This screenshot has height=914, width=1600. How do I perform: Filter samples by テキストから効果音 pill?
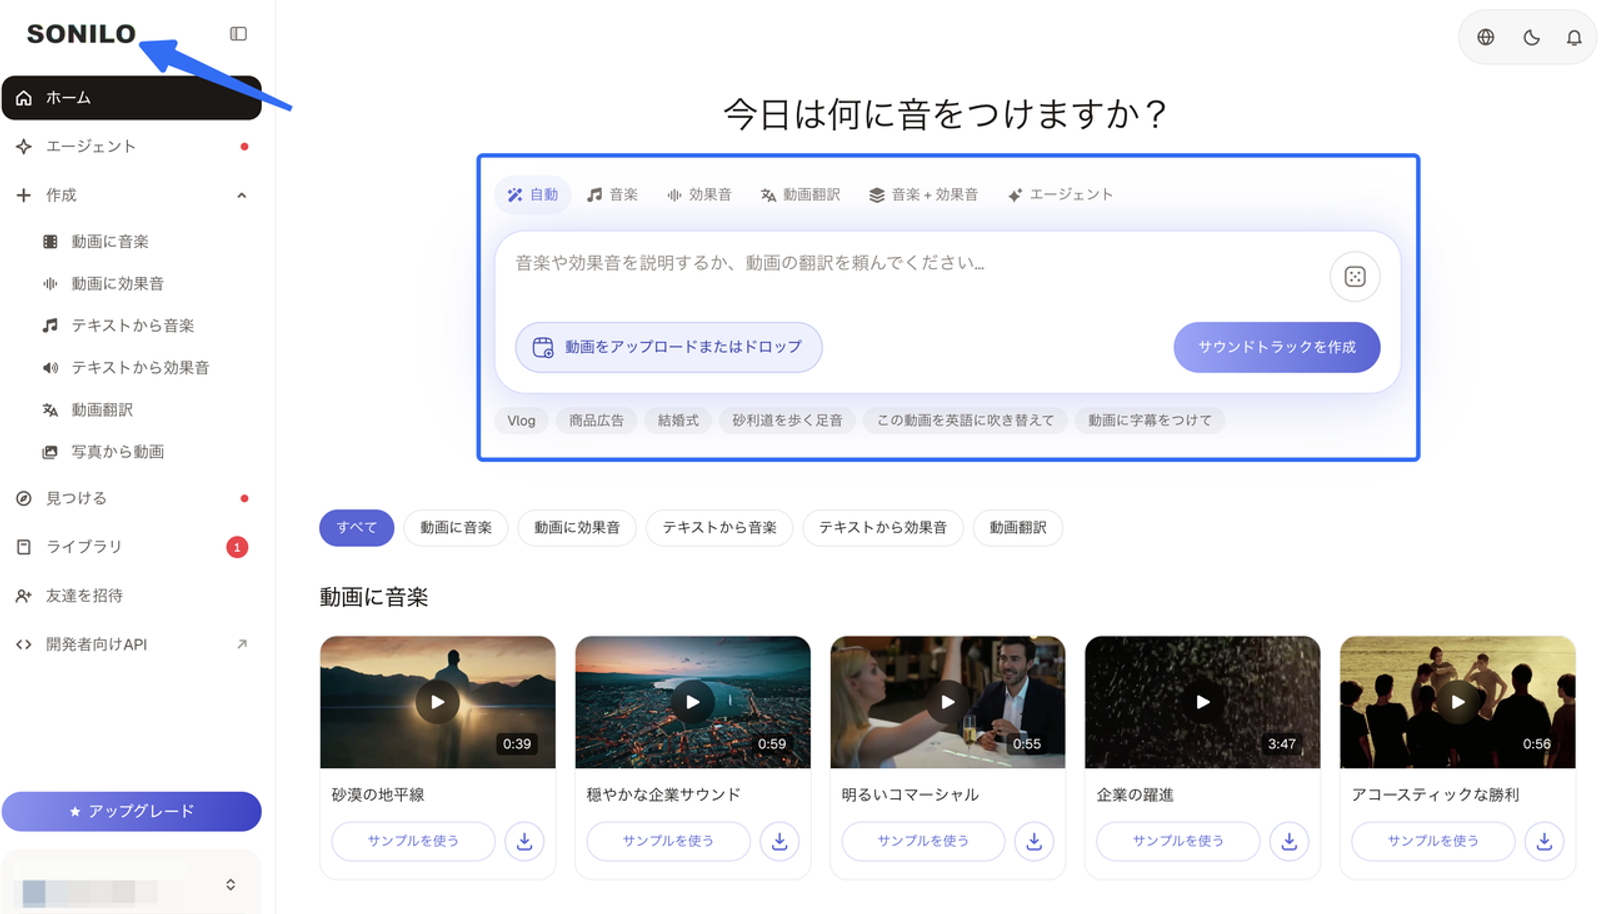click(x=883, y=528)
